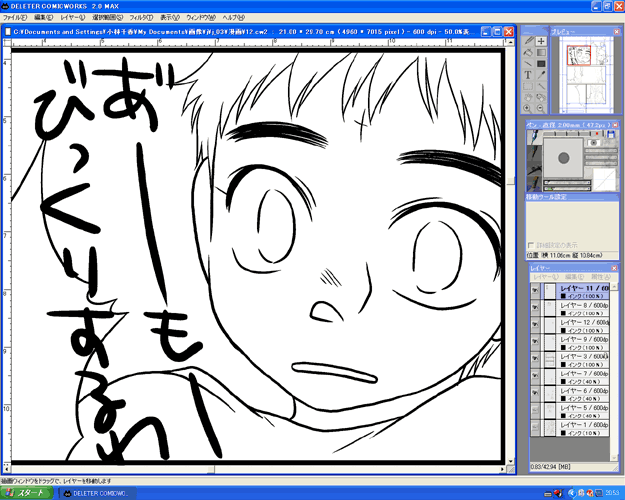
Task: Toggle detailed settings display checkbox
Action: (x=531, y=245)
